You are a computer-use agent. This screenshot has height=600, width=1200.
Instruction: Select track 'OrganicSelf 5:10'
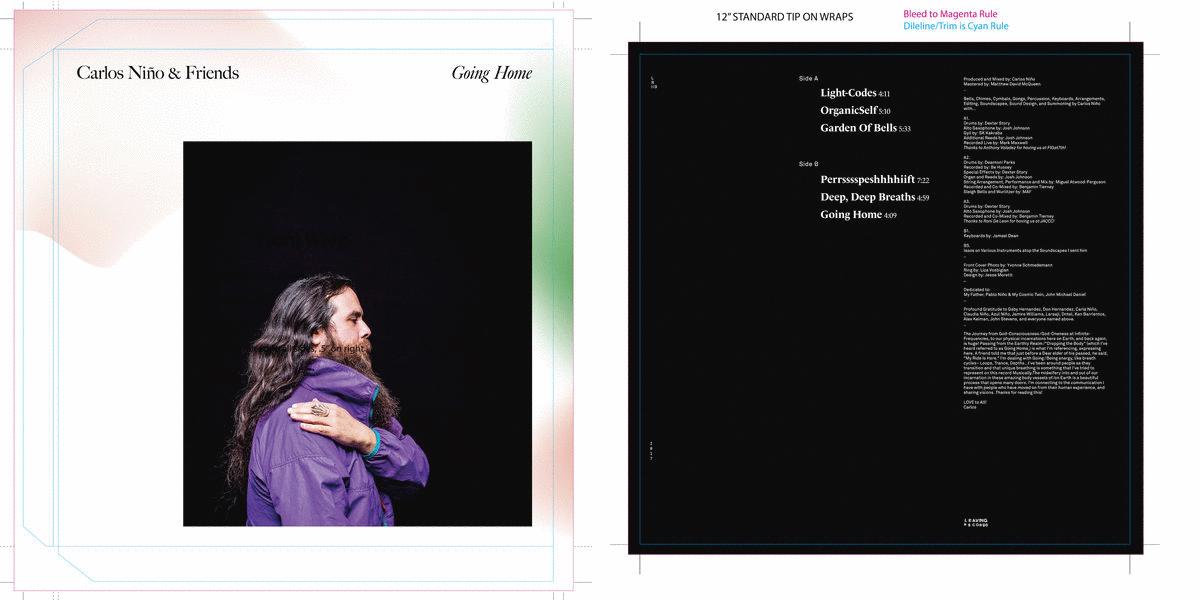tap(855, 111)
